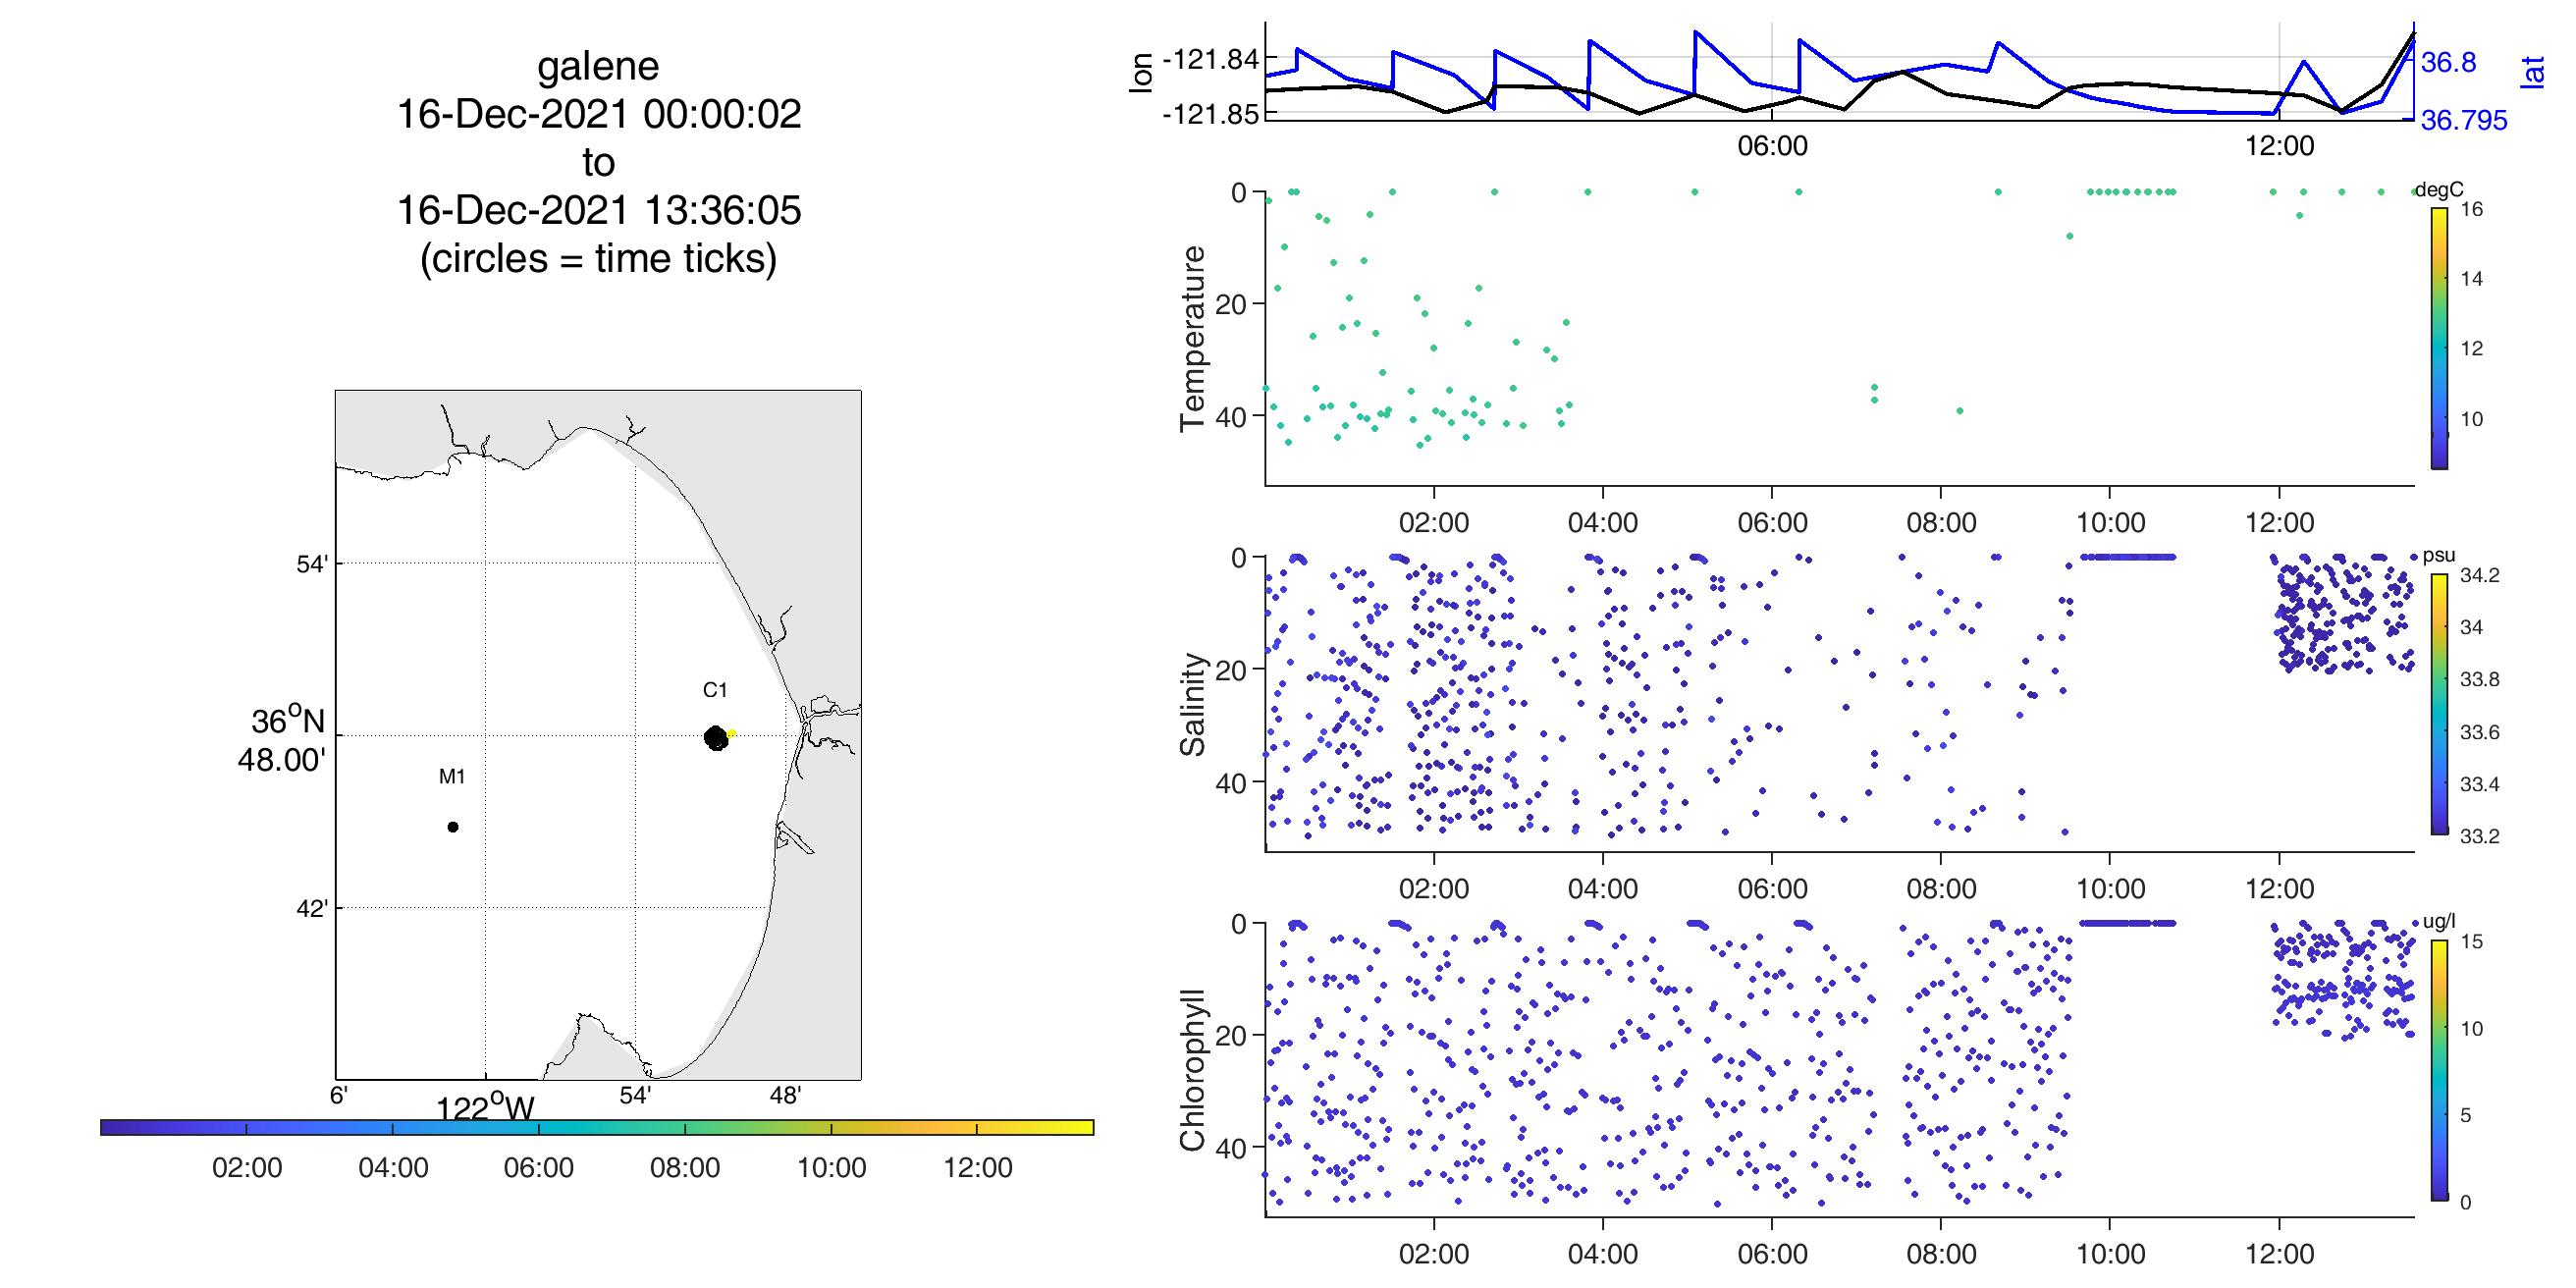
Task: Click the map's 48' longitude tick label
Action: [x=786, y=1096]
